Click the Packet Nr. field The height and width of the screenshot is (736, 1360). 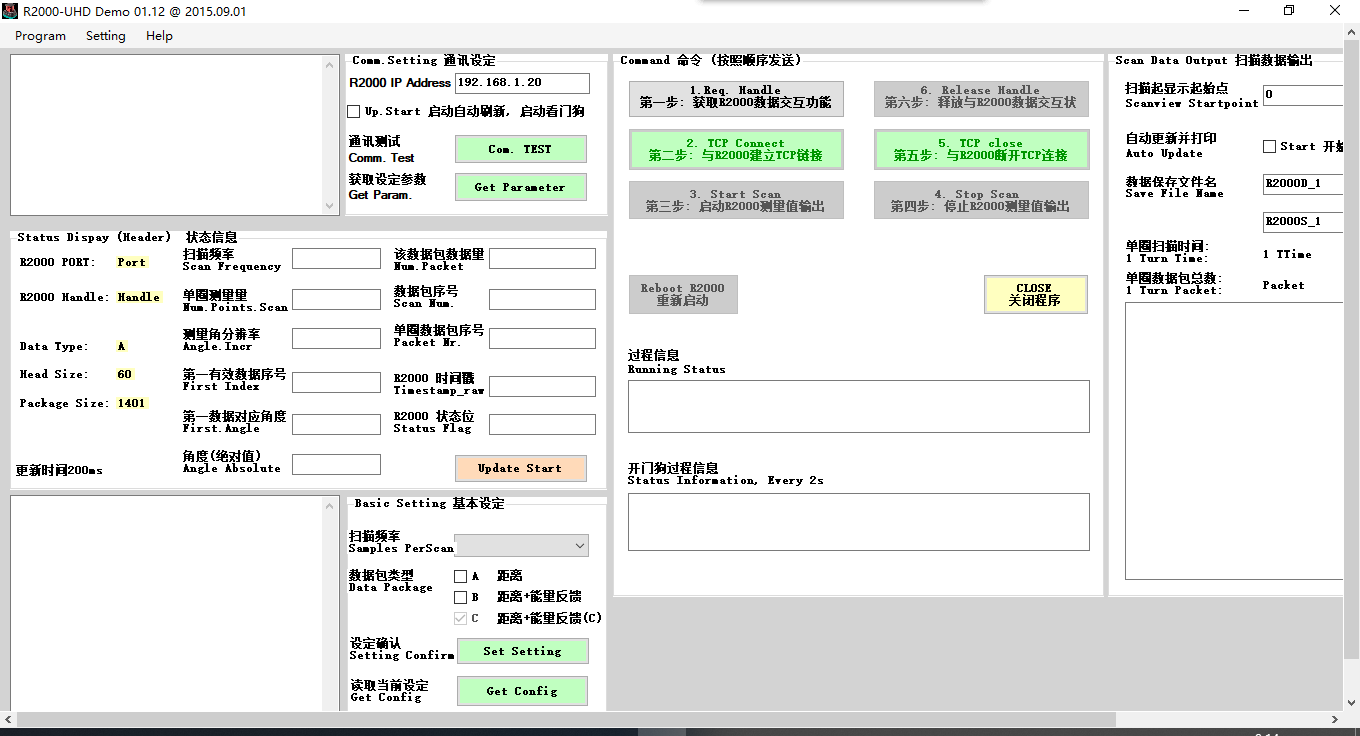pos(542,339)
